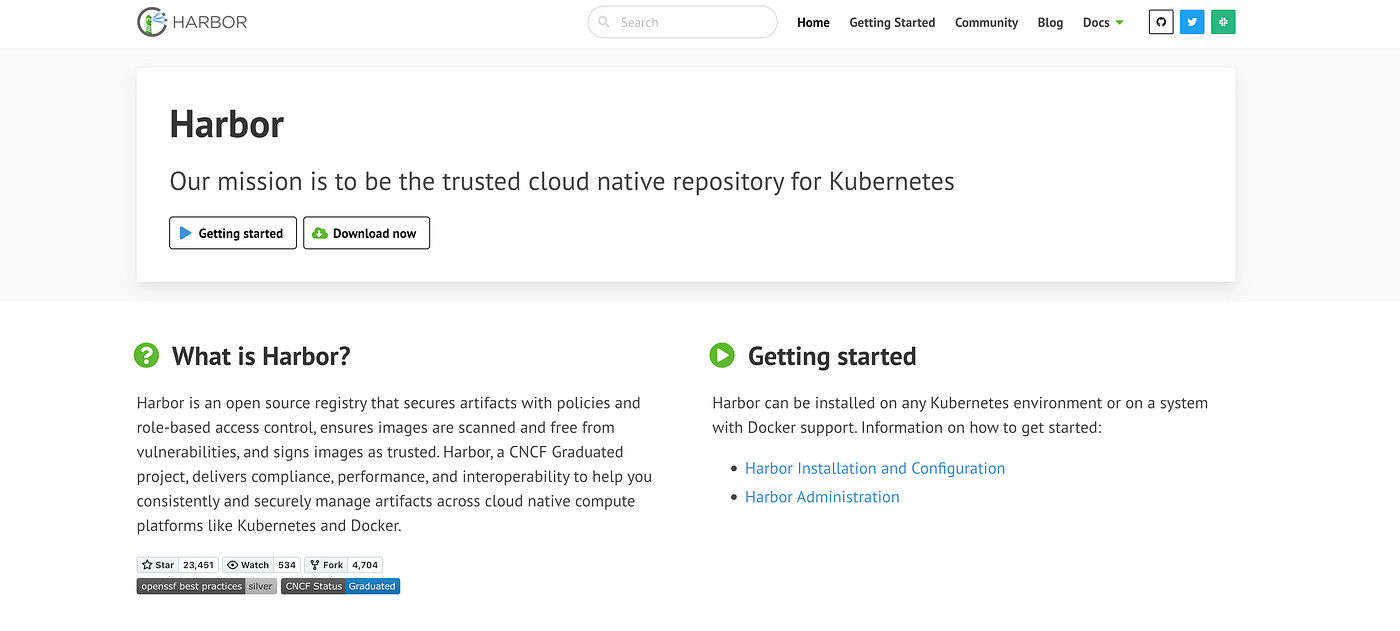Click the fork count 4,704

(x=365, y=565)
